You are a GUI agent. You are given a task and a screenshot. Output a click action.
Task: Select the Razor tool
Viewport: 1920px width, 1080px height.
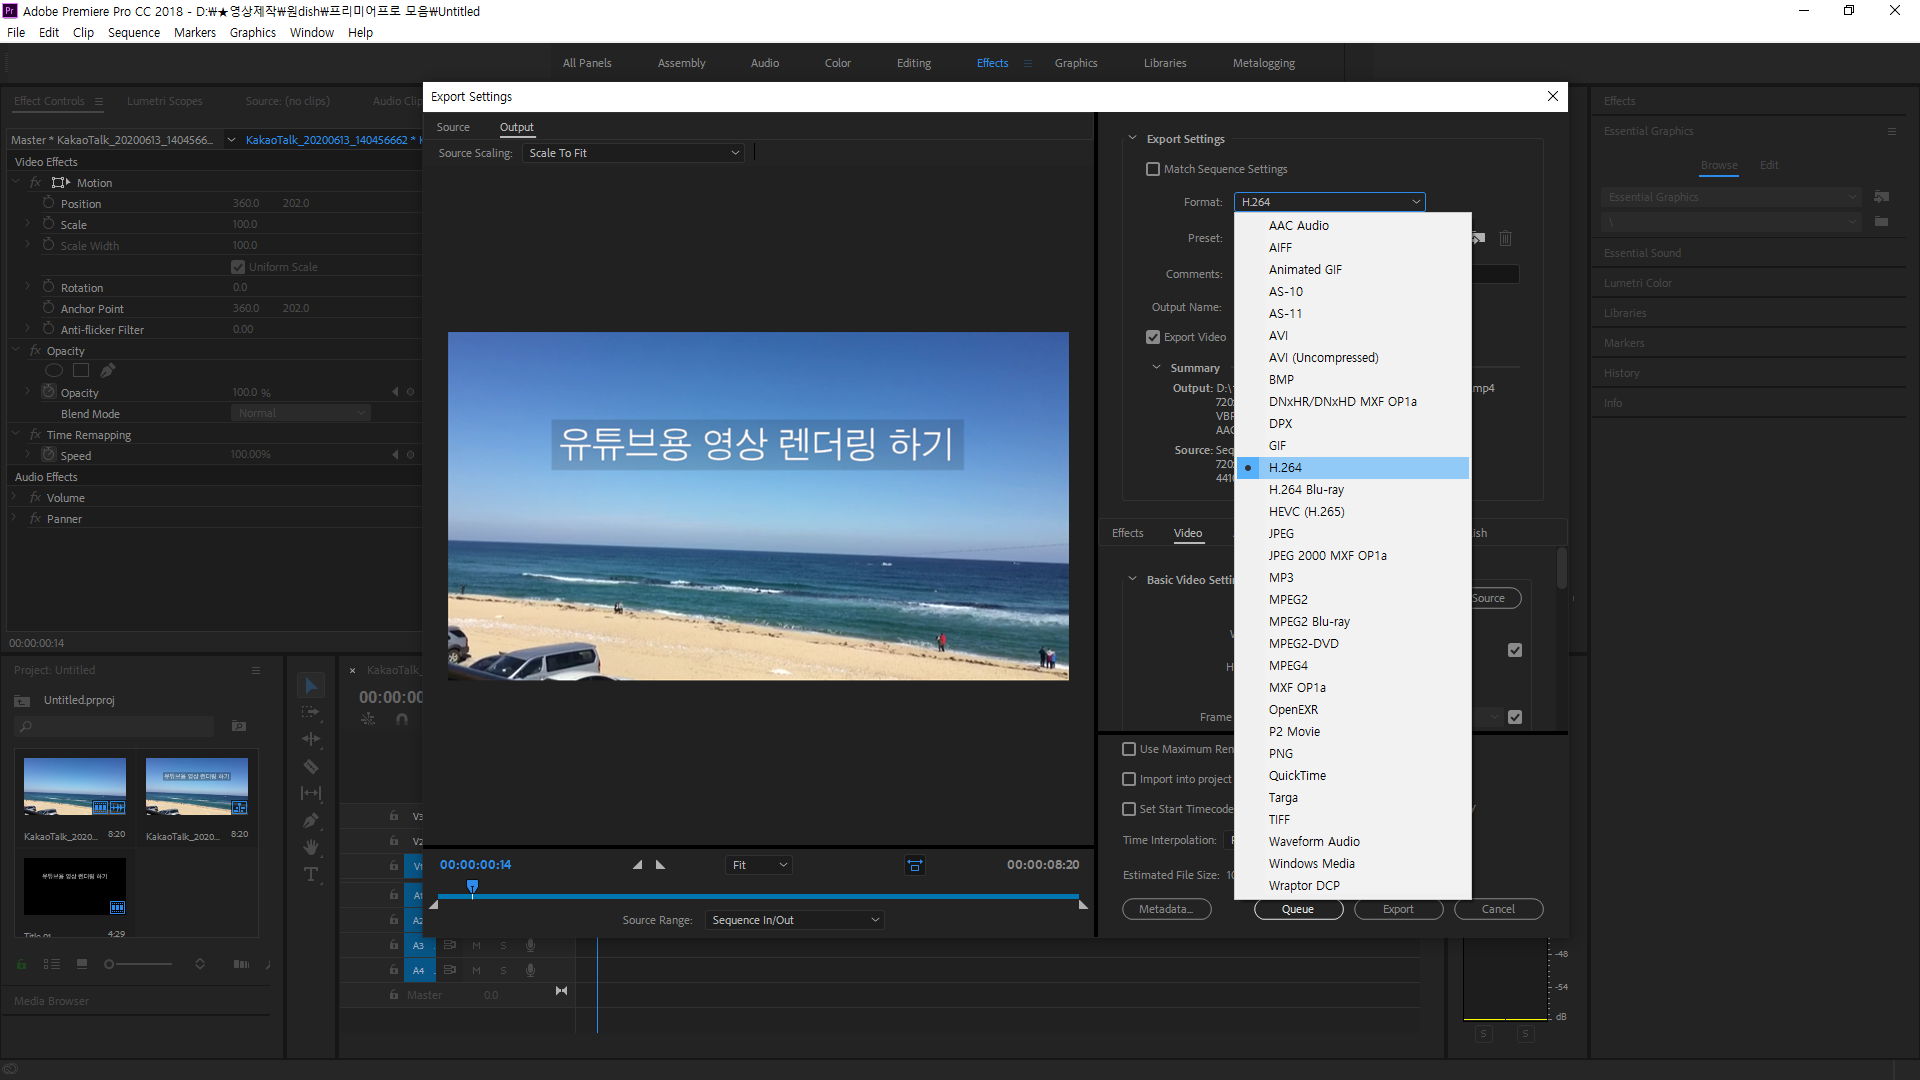tap(311, 767)
